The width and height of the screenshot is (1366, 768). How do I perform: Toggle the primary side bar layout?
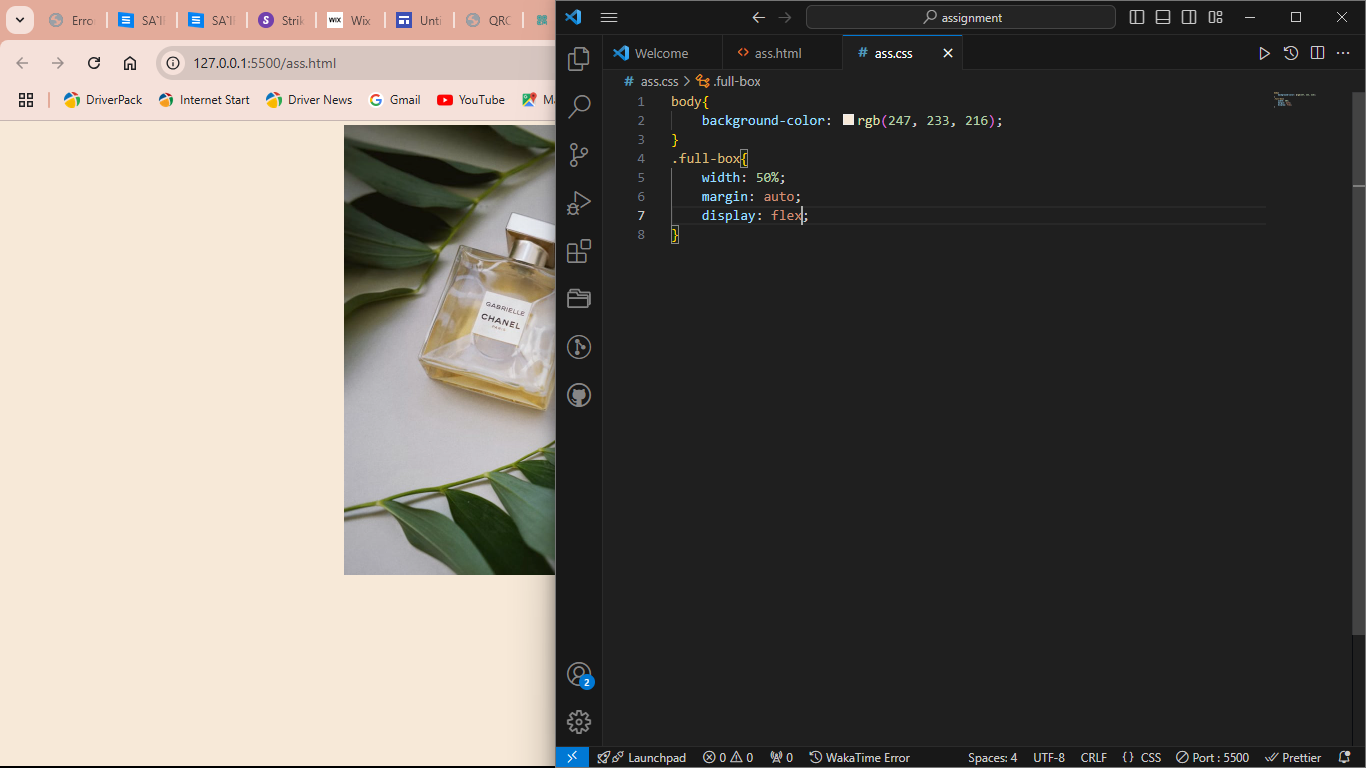(1137, 17)
